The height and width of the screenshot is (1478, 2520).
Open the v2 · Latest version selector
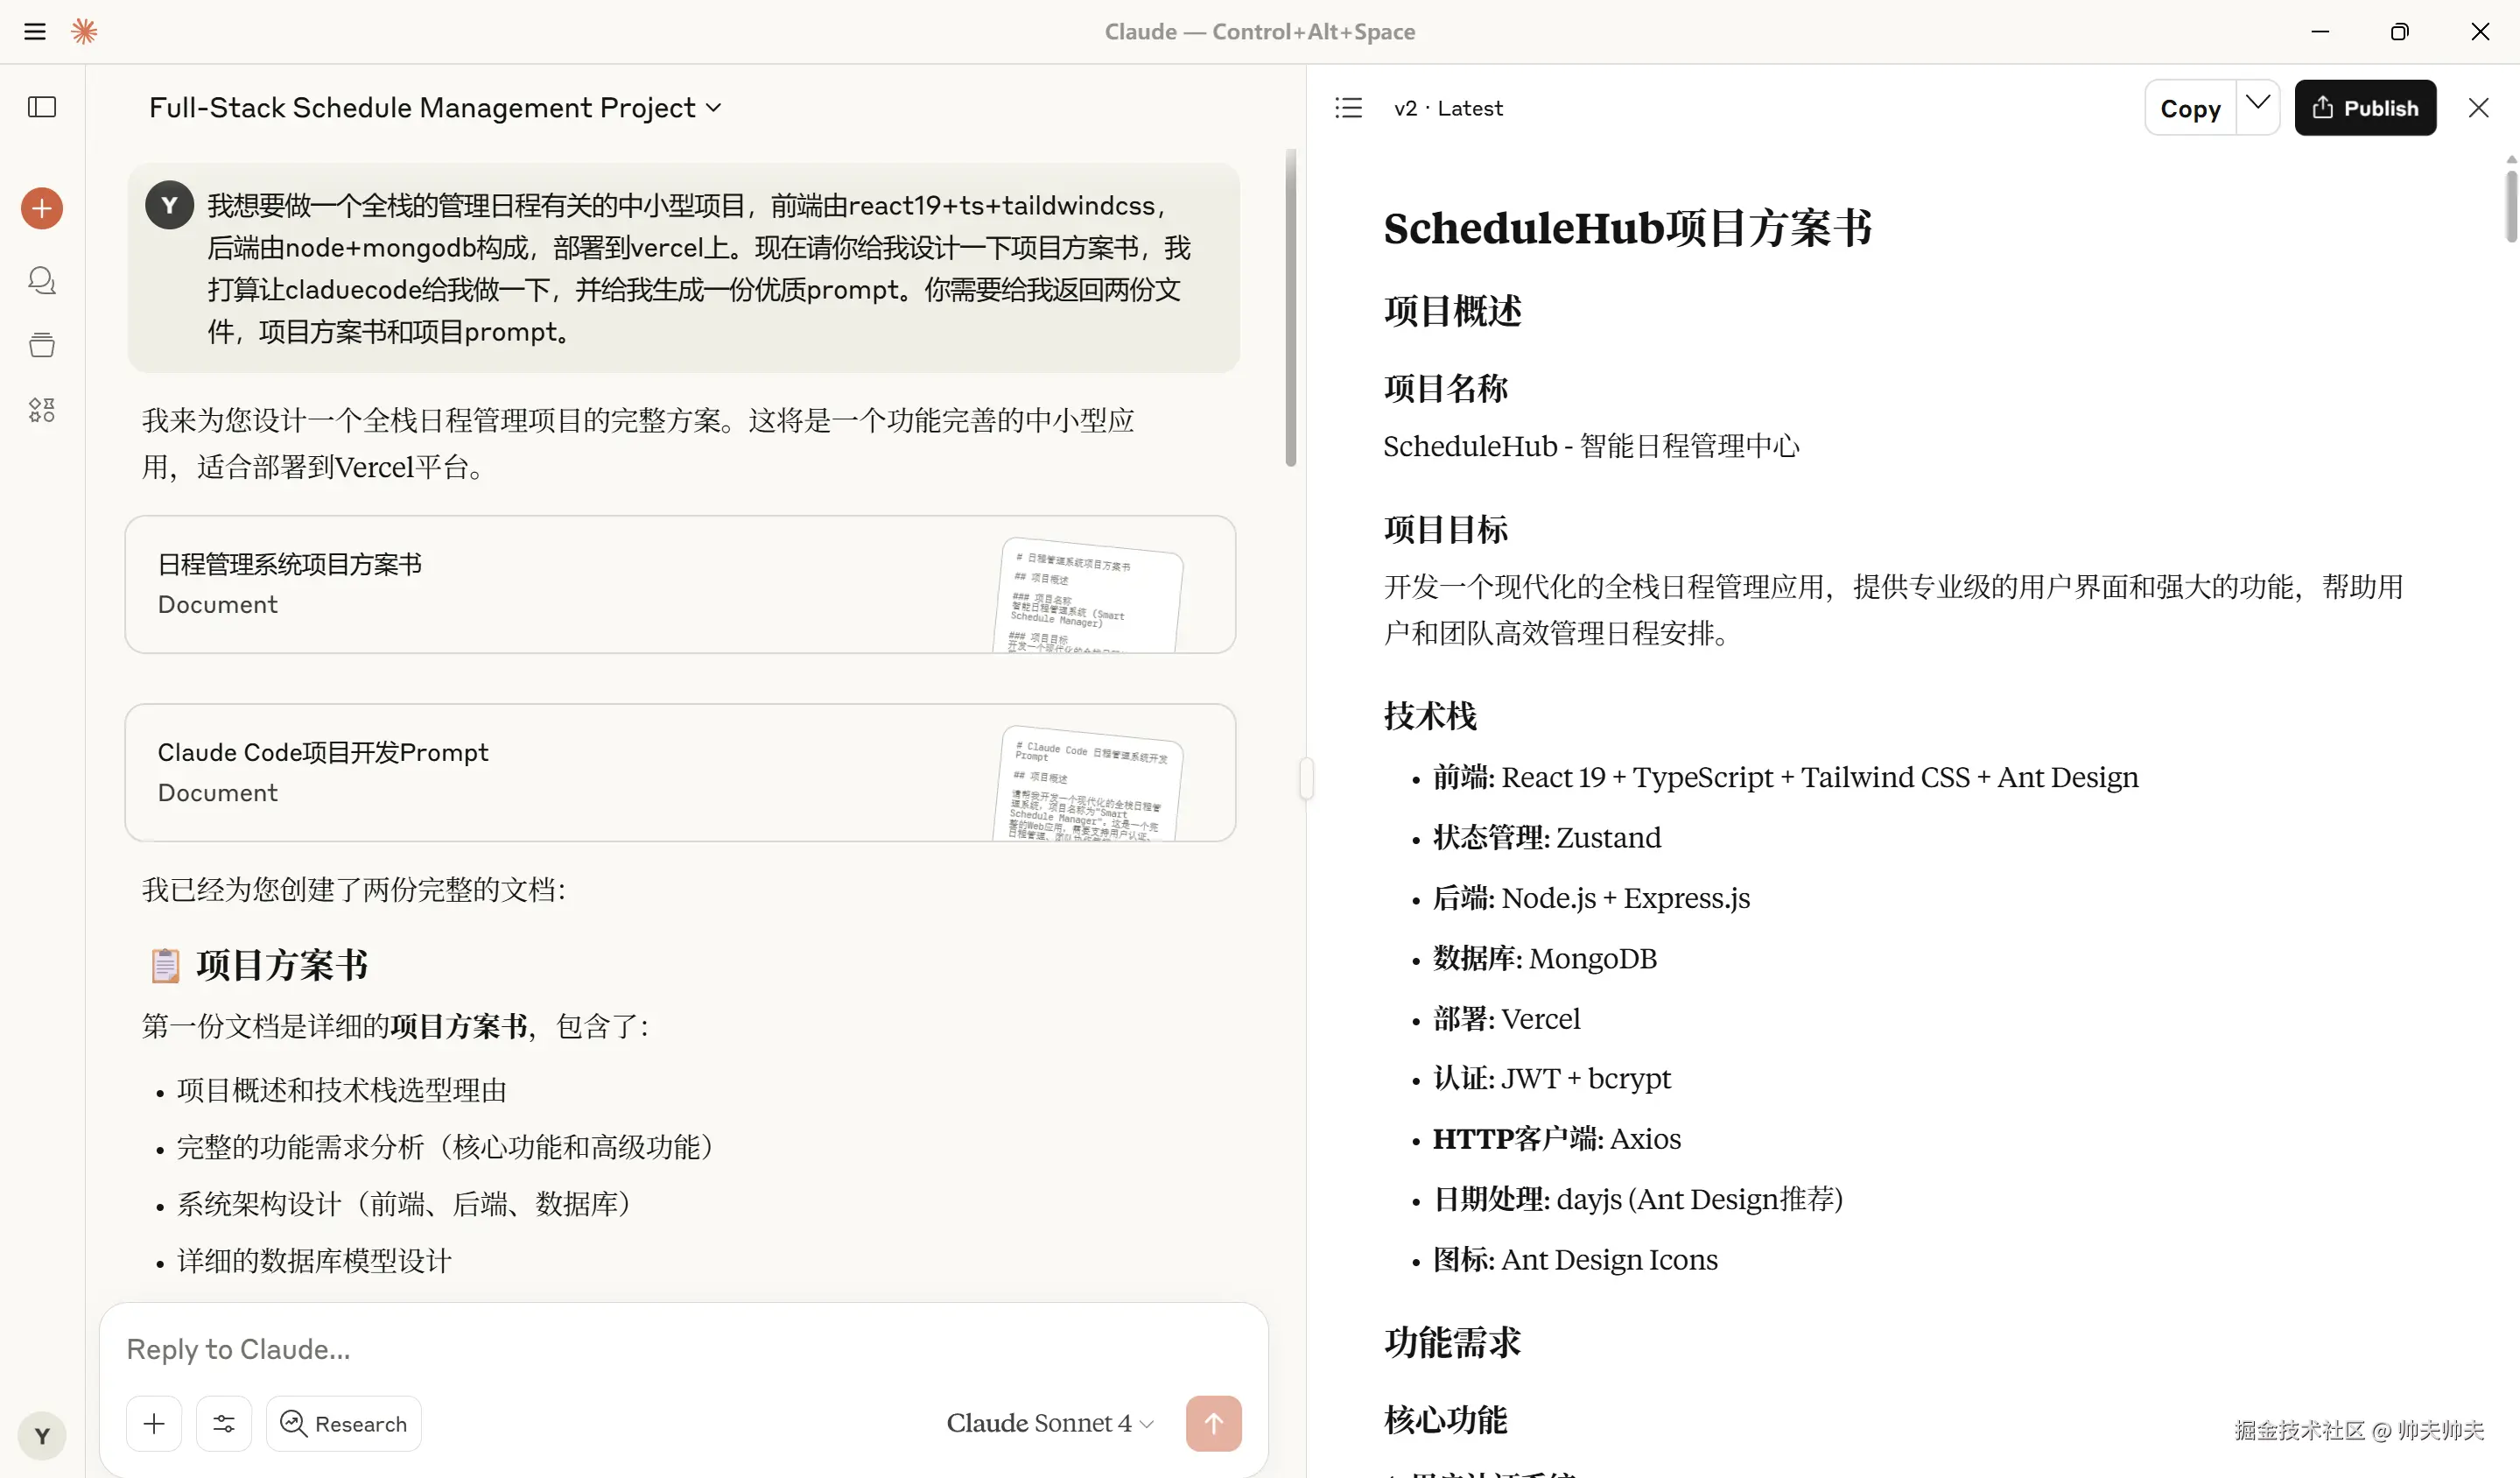pyautogui.click(x=1448, y=108)
